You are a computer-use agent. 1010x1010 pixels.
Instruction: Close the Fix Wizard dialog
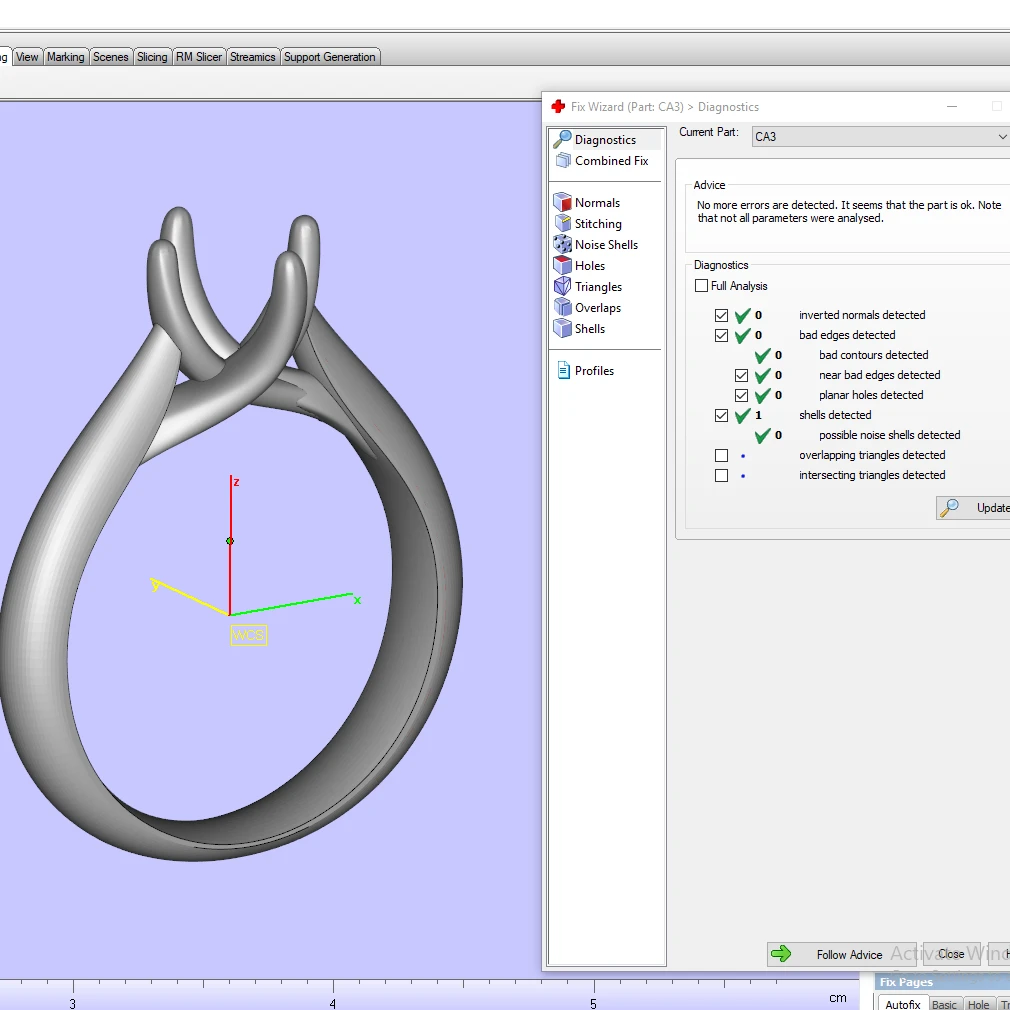pos(951,954)
